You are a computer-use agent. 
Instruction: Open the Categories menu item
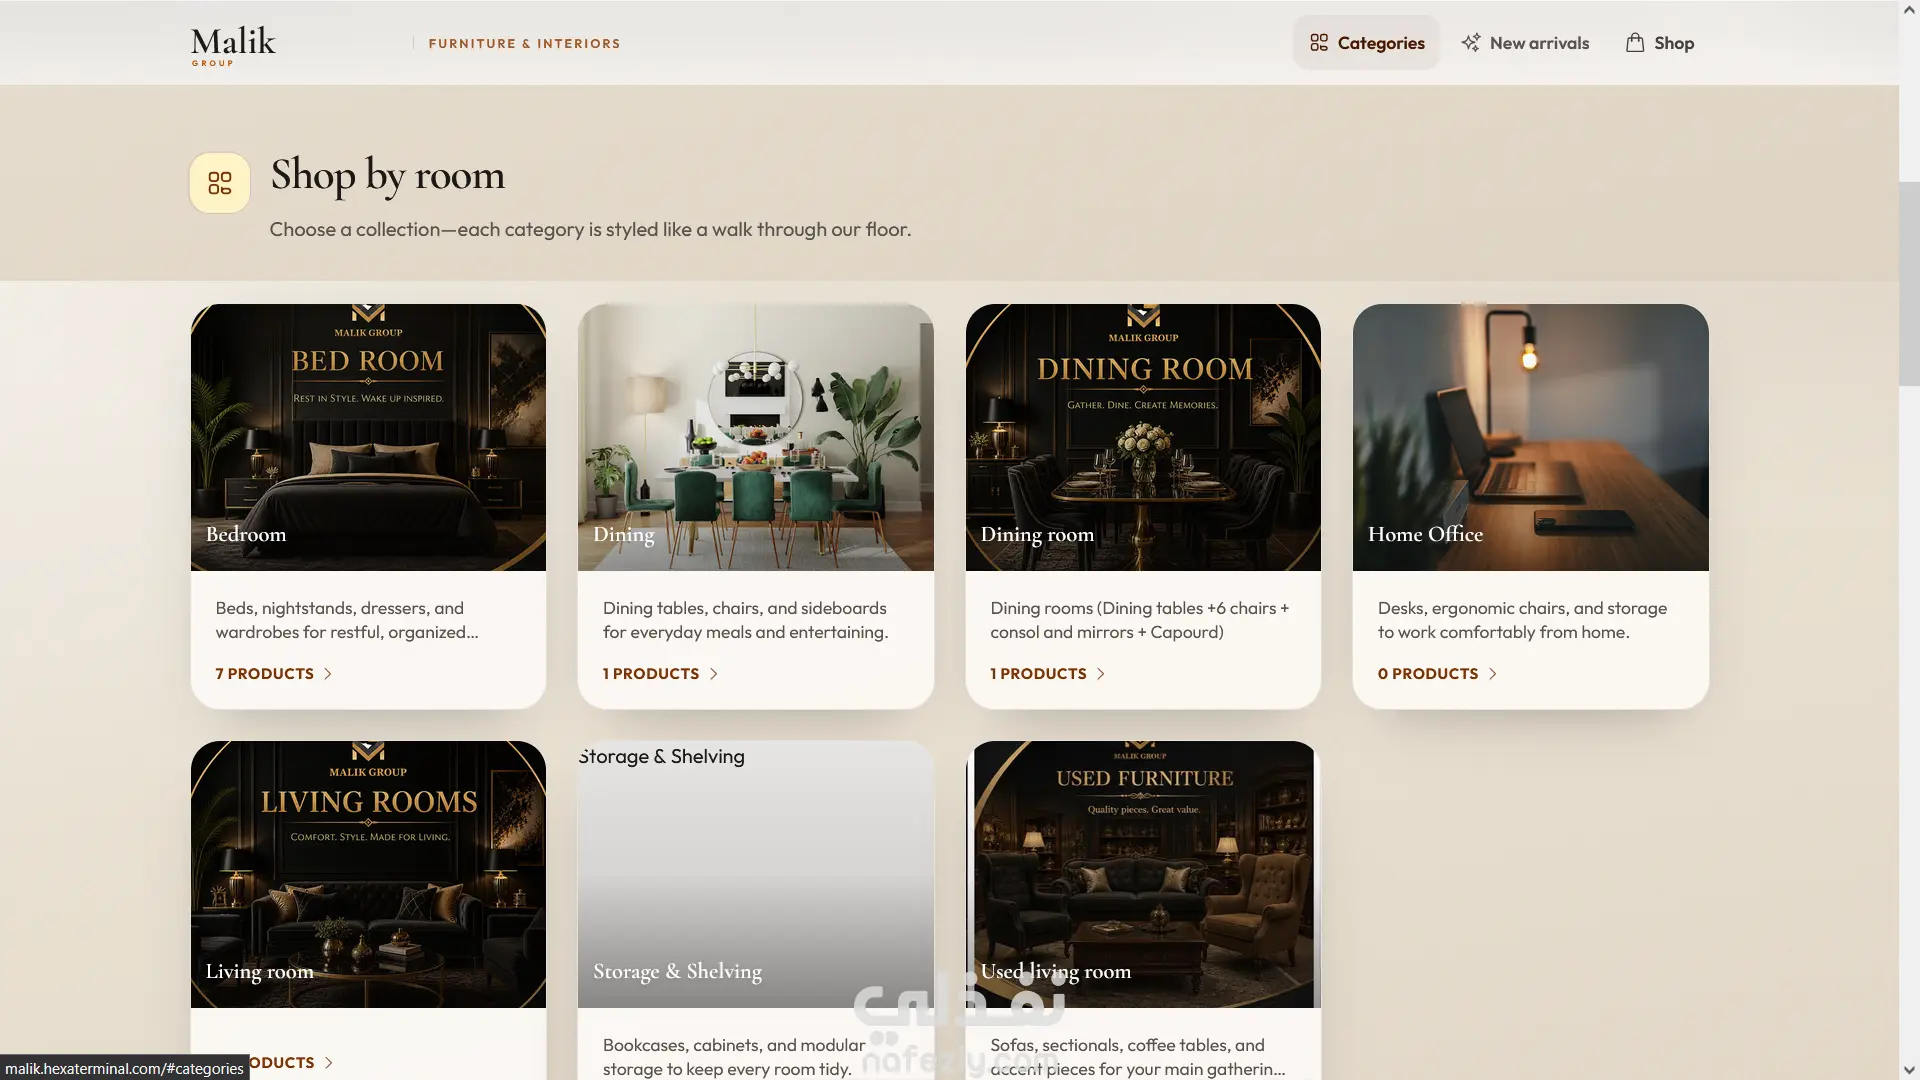coord(1366,43)
